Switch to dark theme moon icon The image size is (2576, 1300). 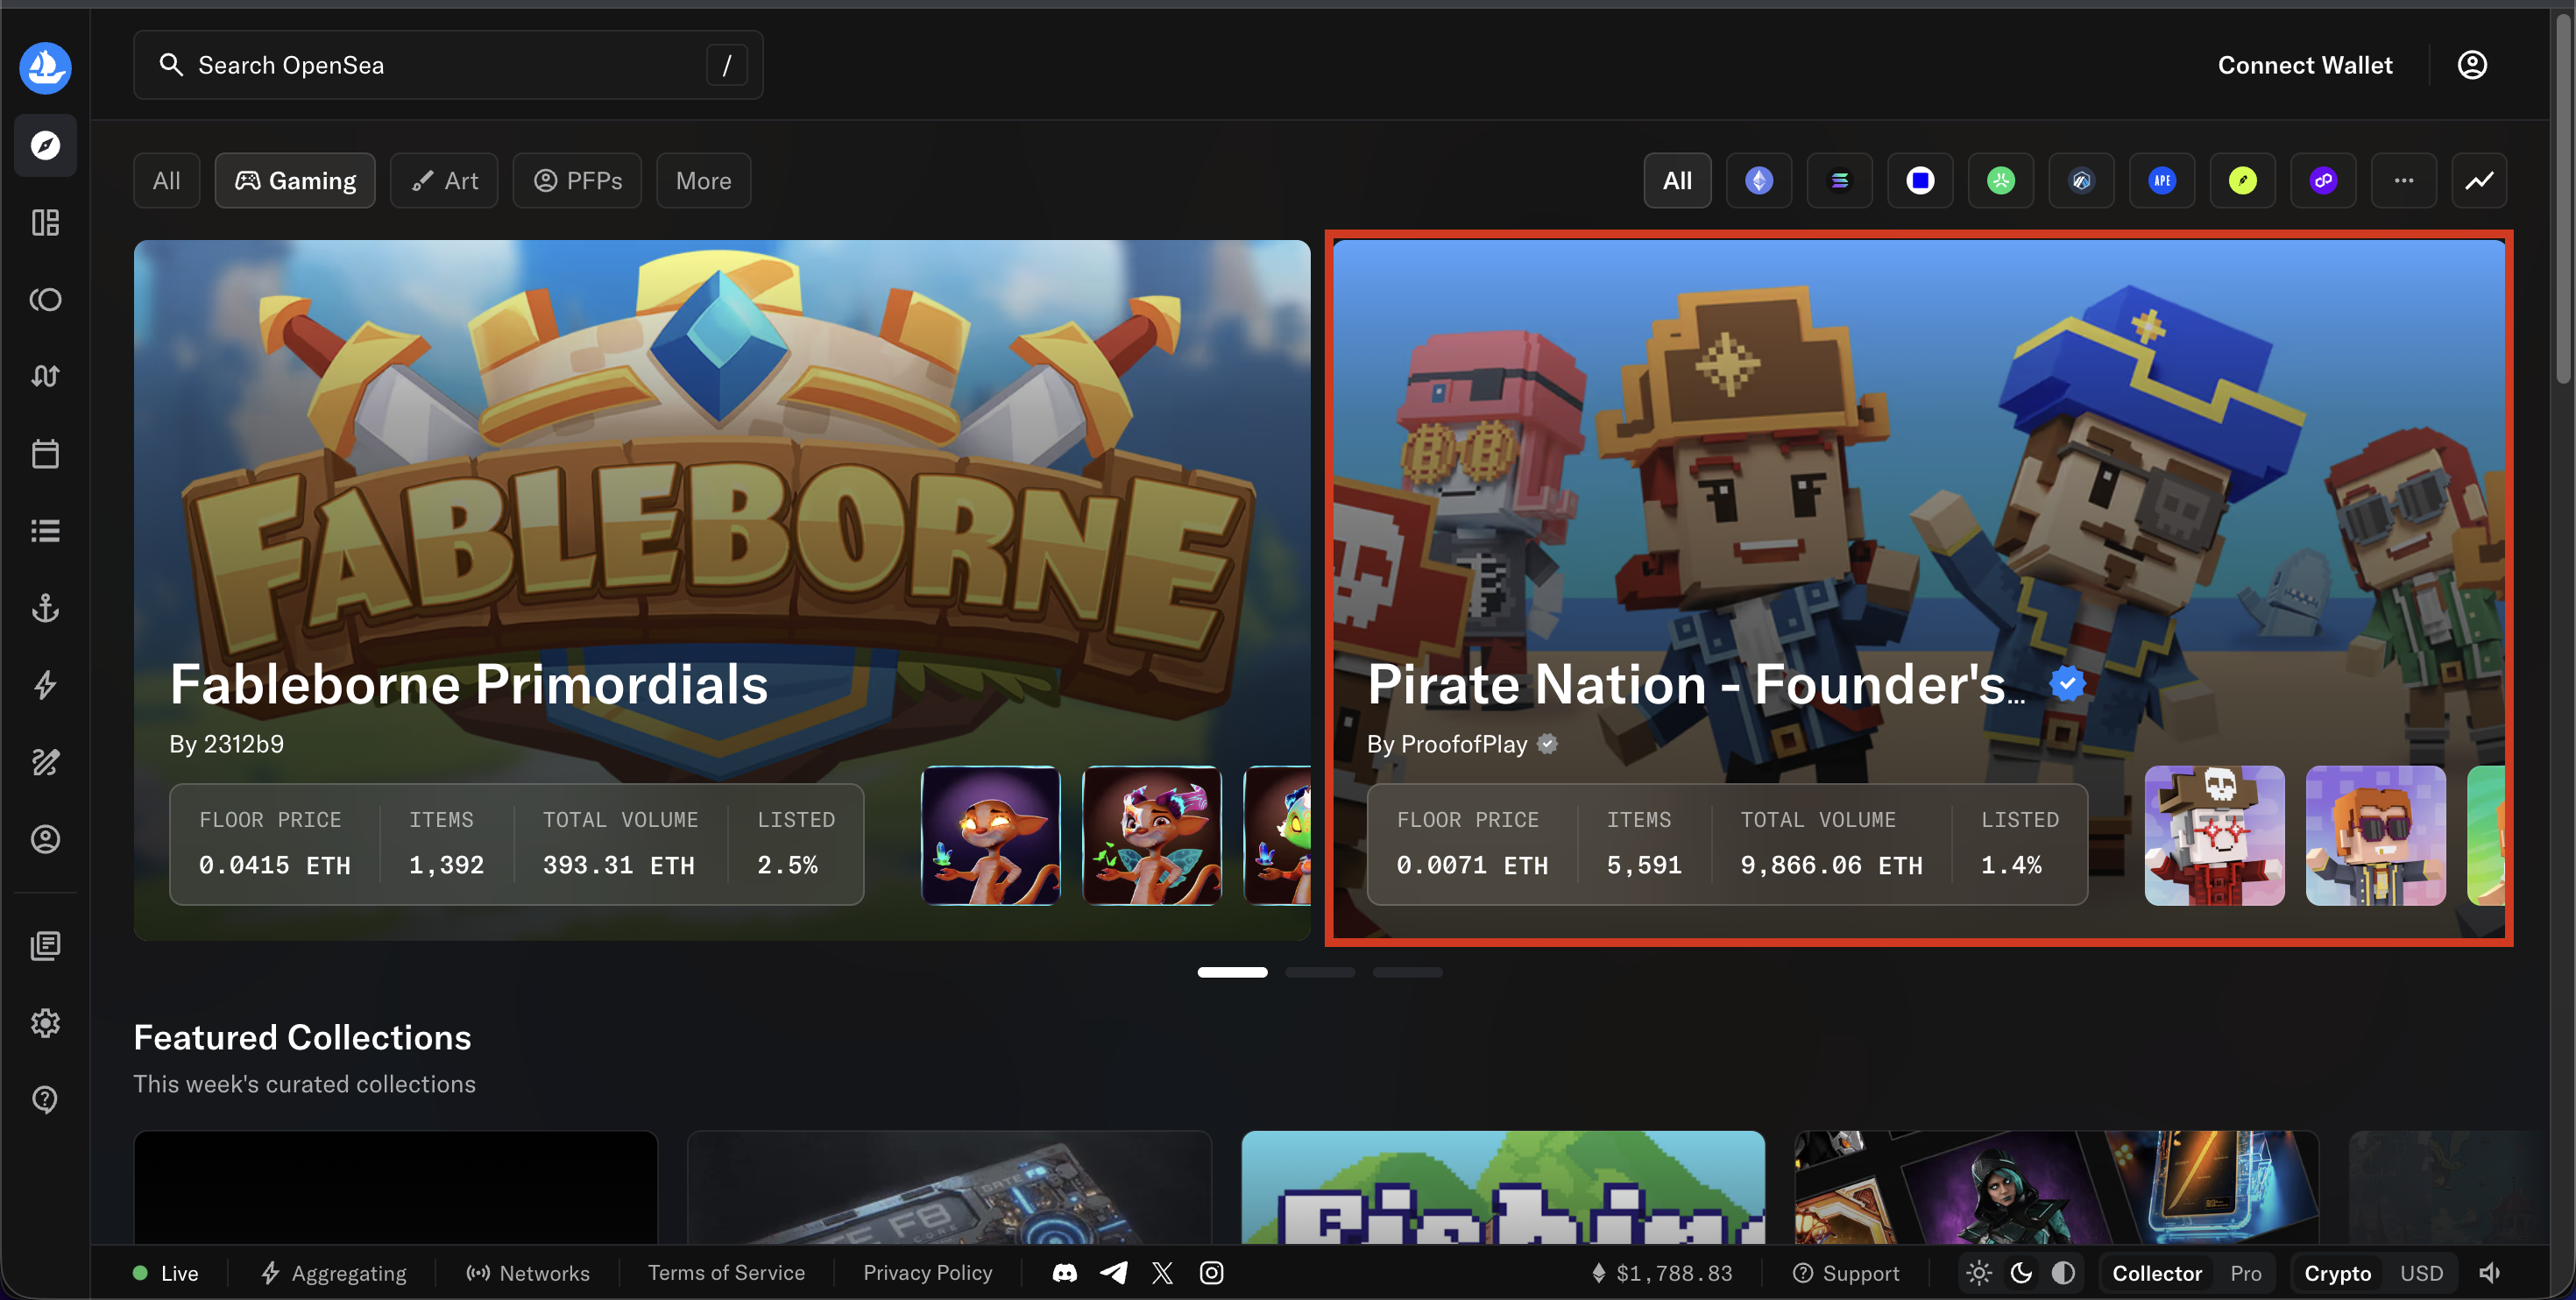(x=2021, y=1273)
